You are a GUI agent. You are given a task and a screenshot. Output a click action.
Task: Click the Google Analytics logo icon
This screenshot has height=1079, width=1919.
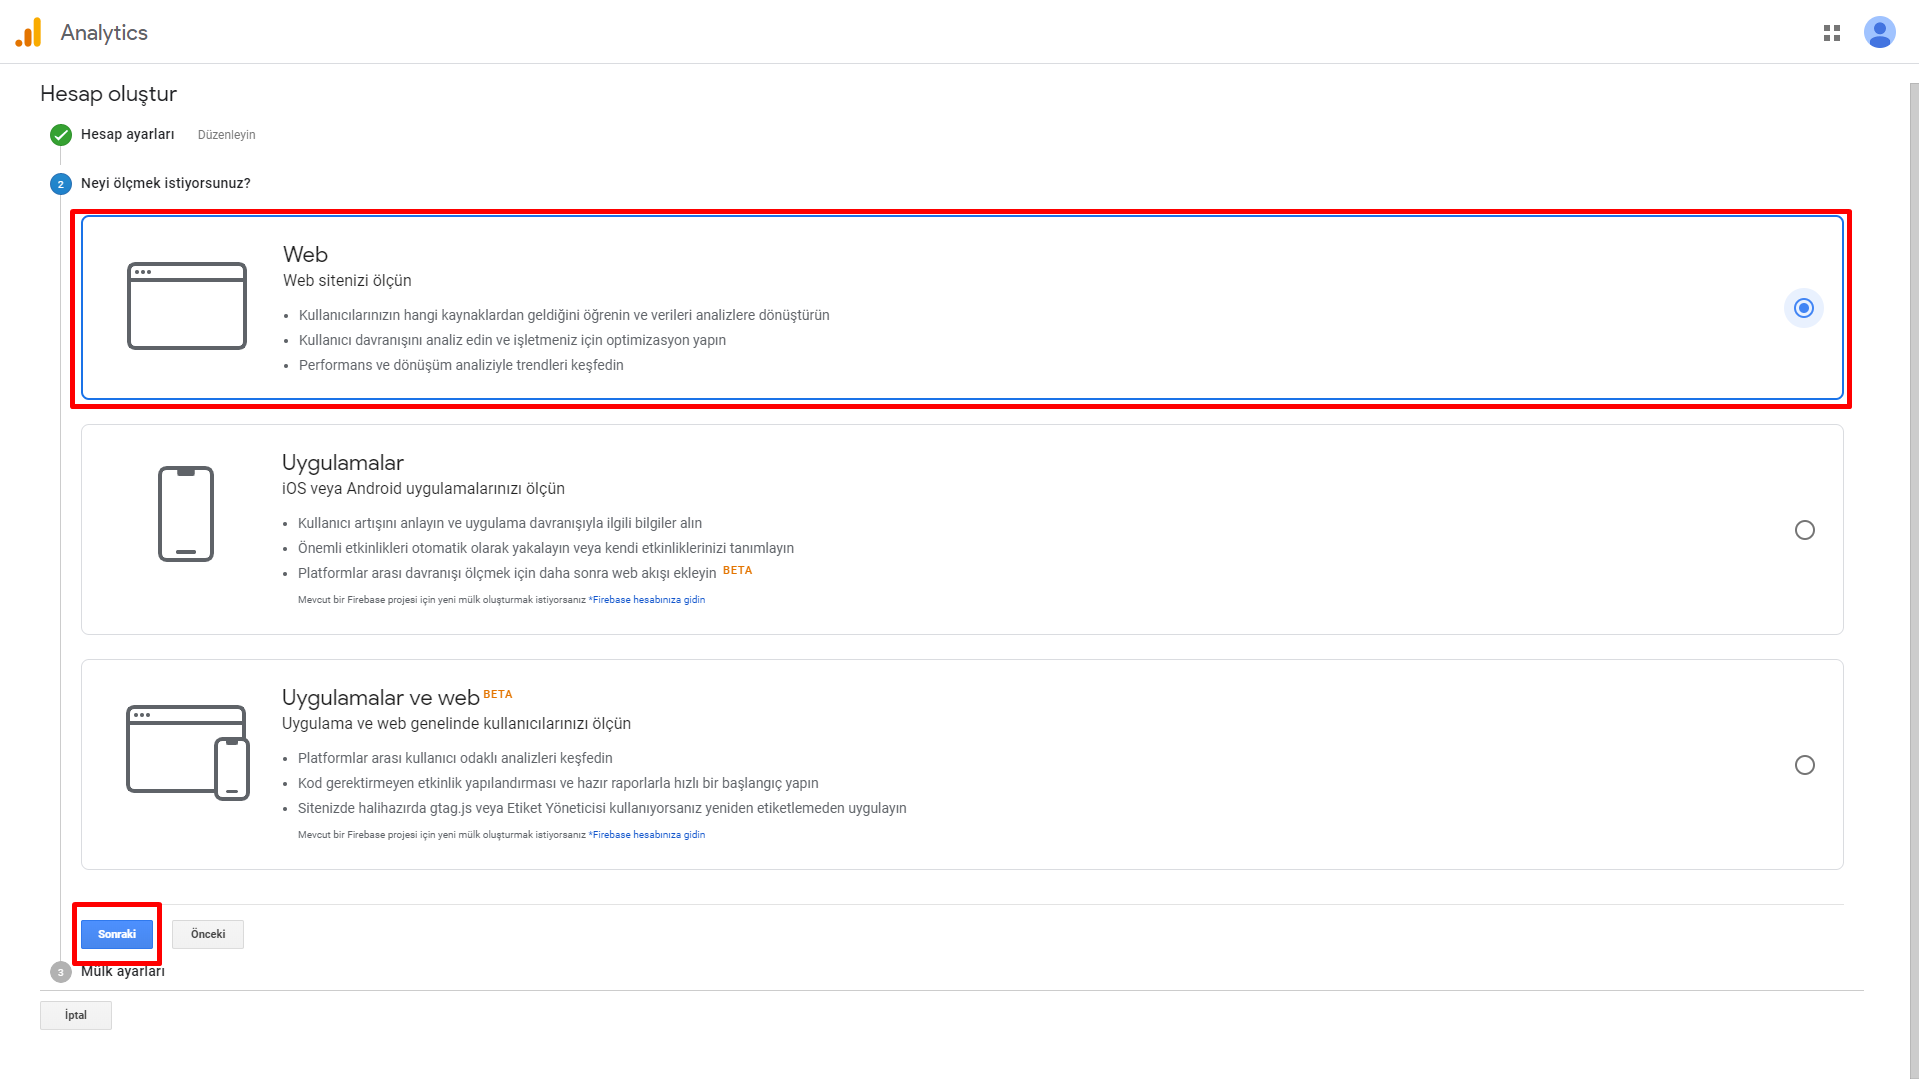29,32
